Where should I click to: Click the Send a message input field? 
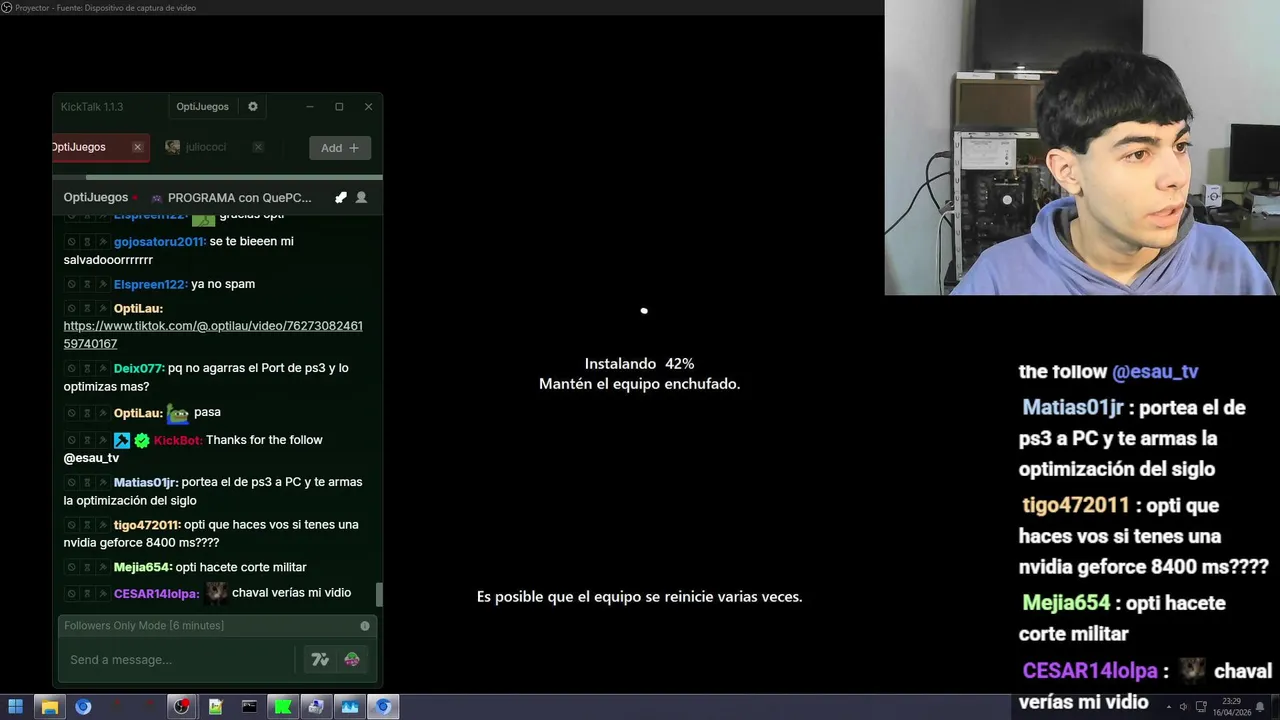coord(178,660)
